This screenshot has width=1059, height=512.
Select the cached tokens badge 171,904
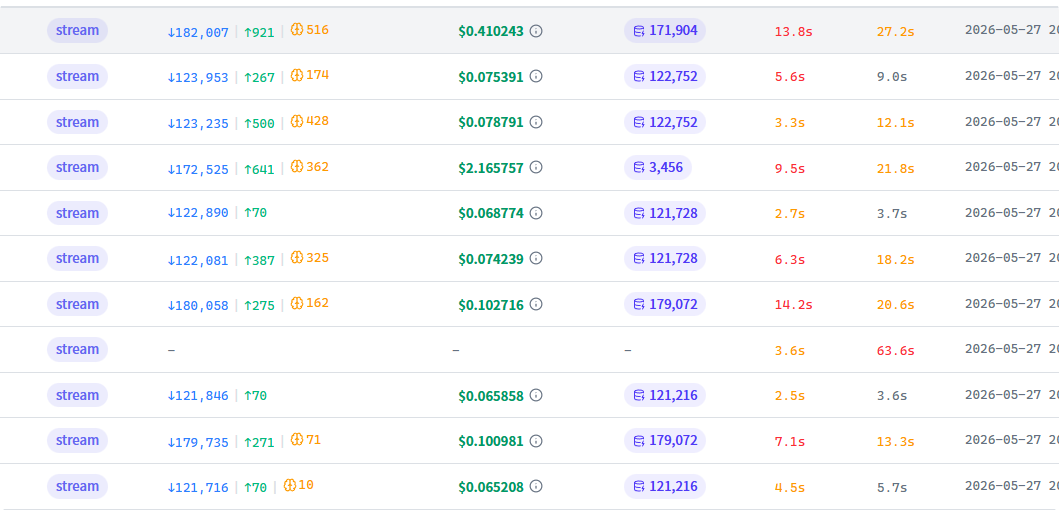(x=665, y=30)
